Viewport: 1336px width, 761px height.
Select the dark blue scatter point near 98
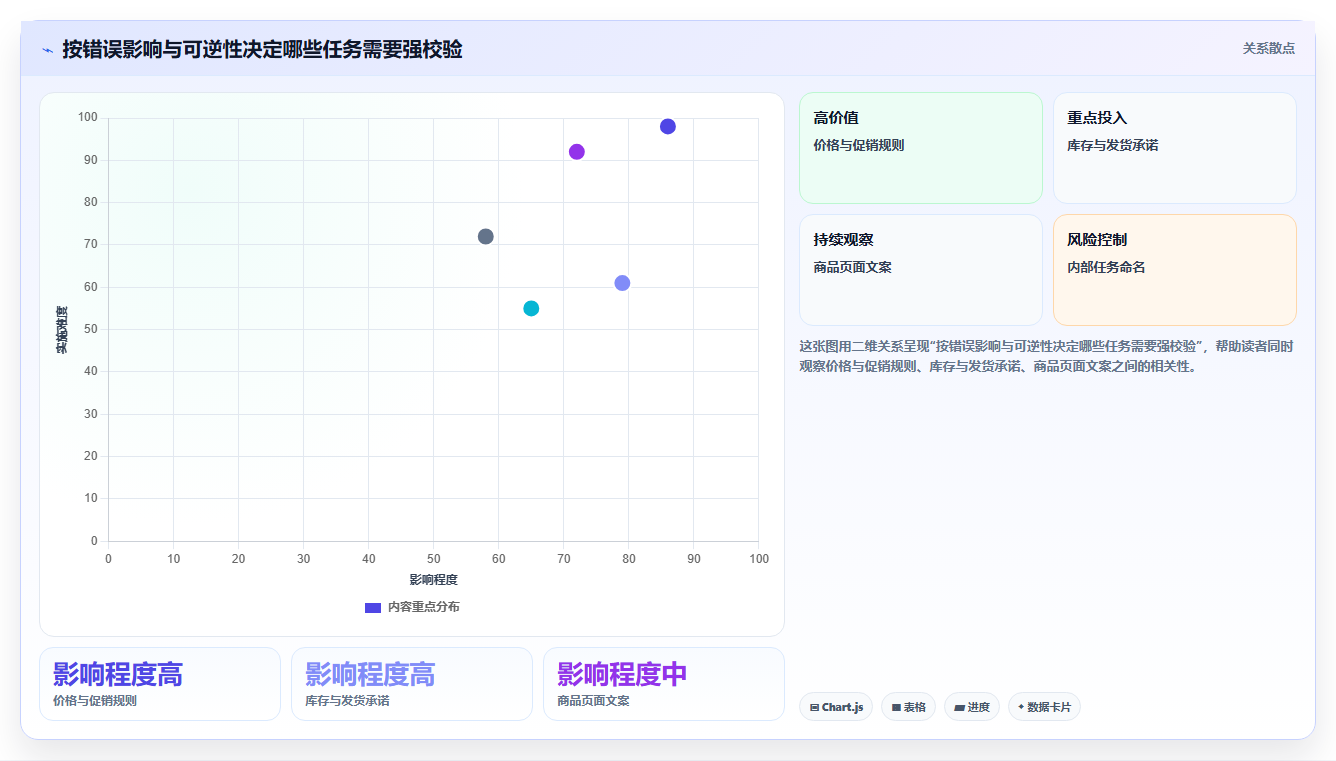[668, 126]
